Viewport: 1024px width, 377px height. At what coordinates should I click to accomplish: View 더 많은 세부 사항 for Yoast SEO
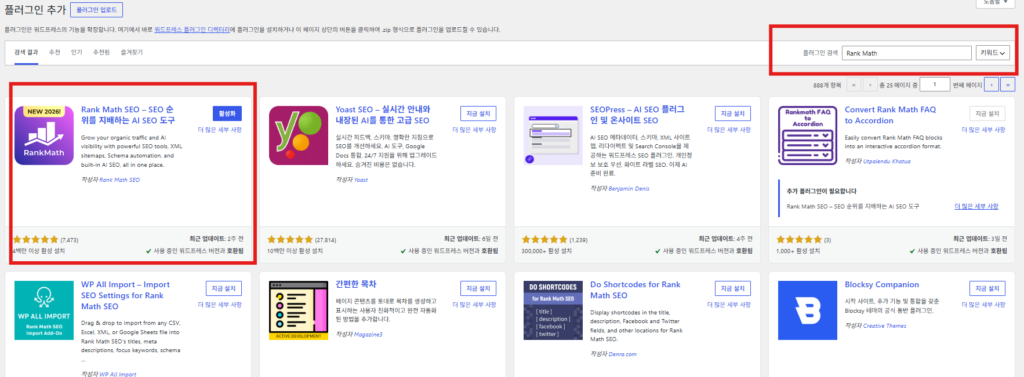pyautogui.click(x=474, y=130)
